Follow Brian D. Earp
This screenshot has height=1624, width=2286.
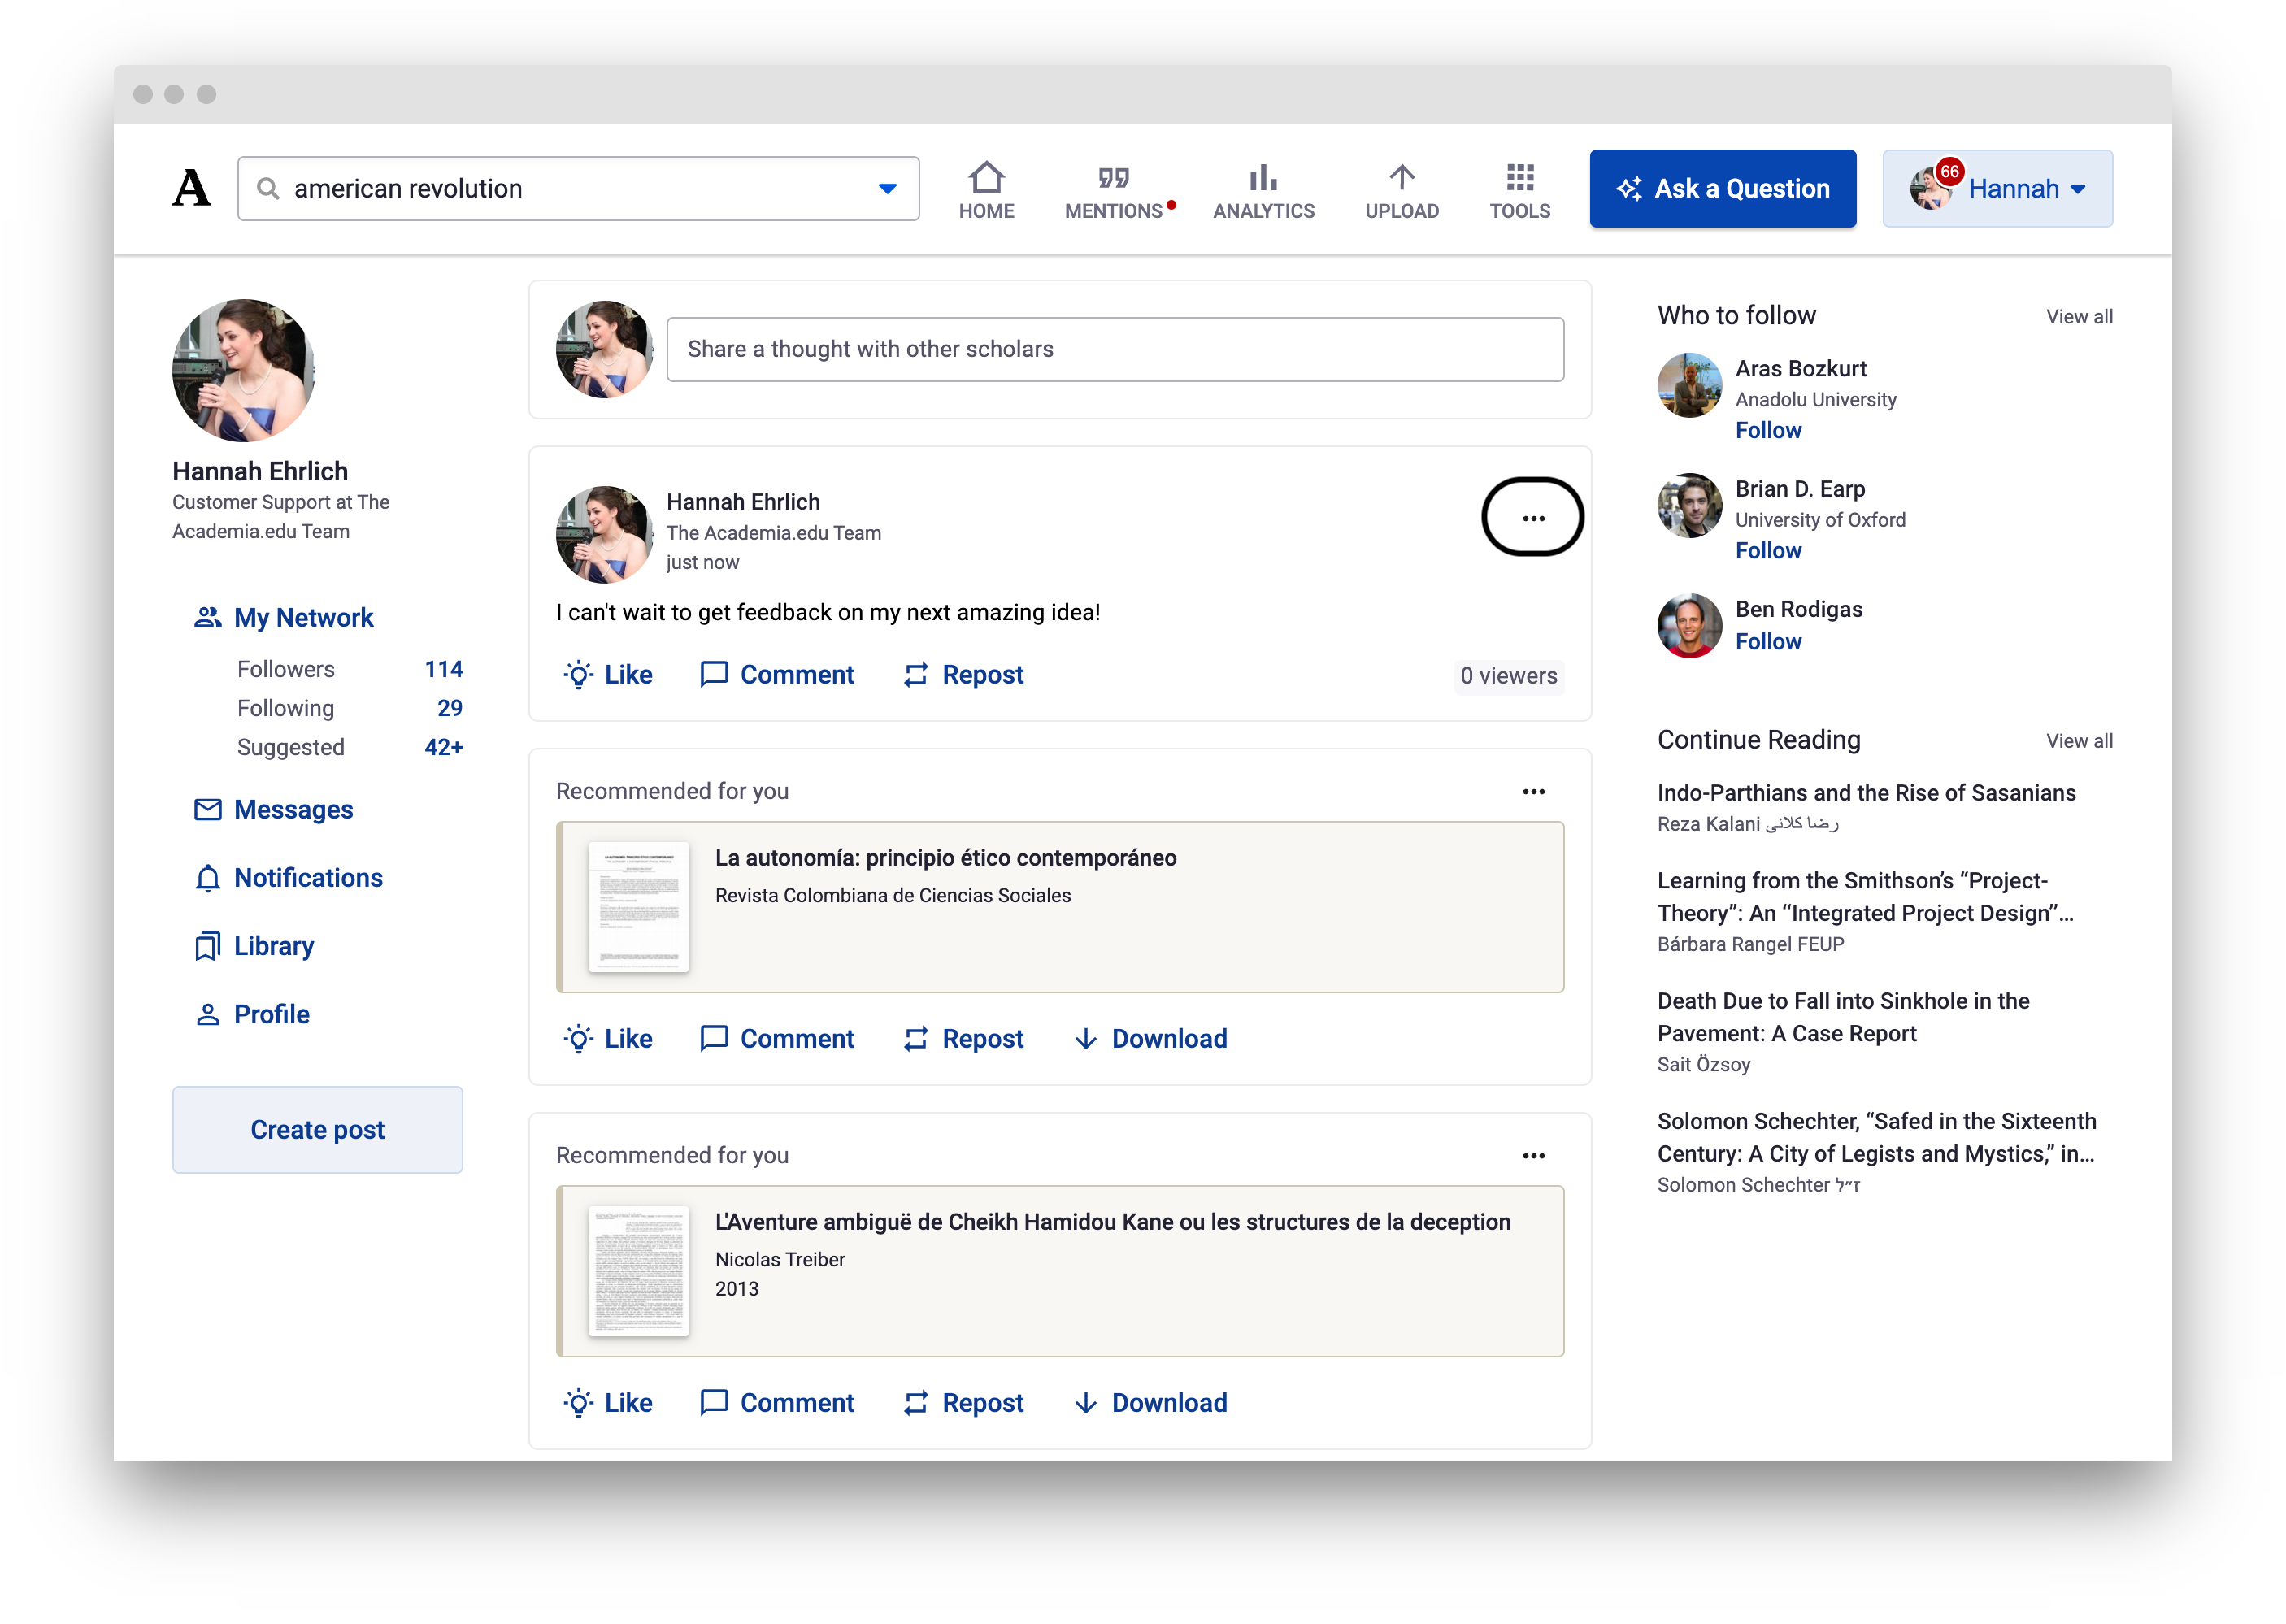(1768, 550)
